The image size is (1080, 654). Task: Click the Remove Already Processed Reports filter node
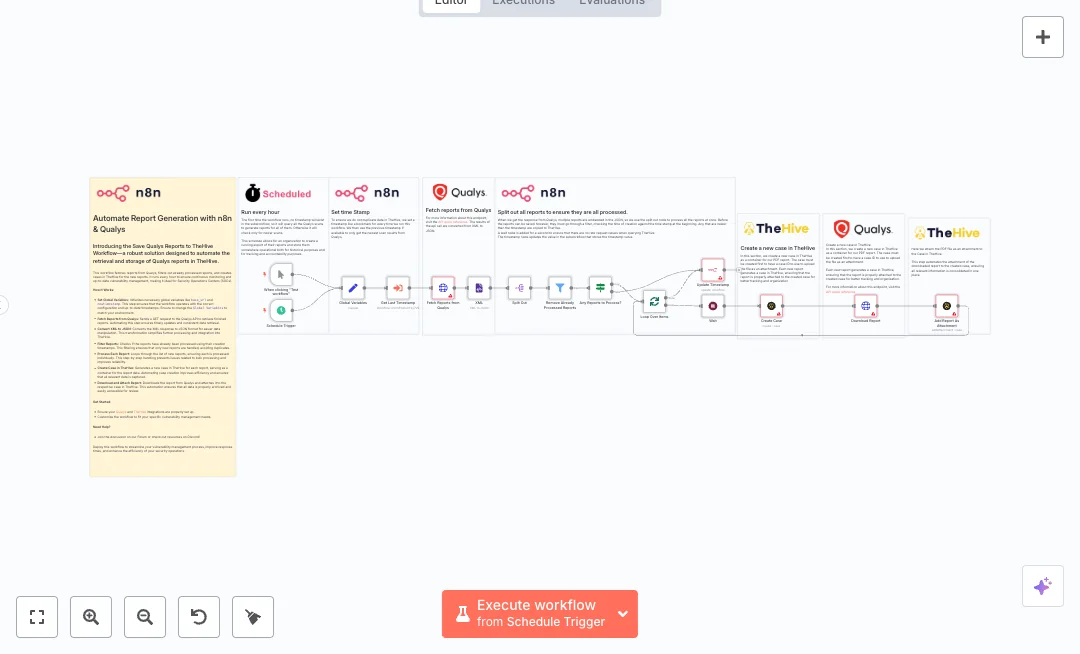tap(560, 288)
